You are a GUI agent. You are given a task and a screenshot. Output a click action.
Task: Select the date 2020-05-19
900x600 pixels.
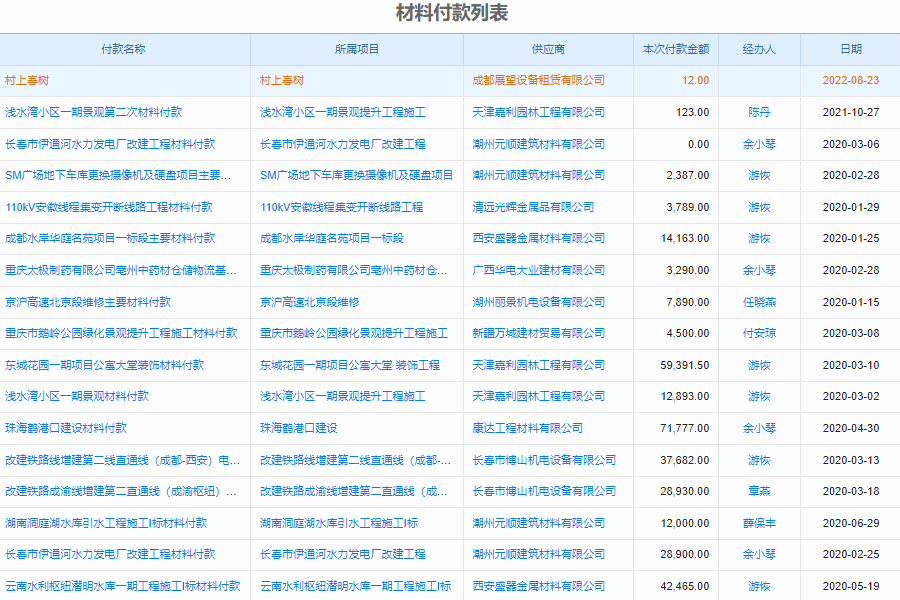tap(851, 586)
